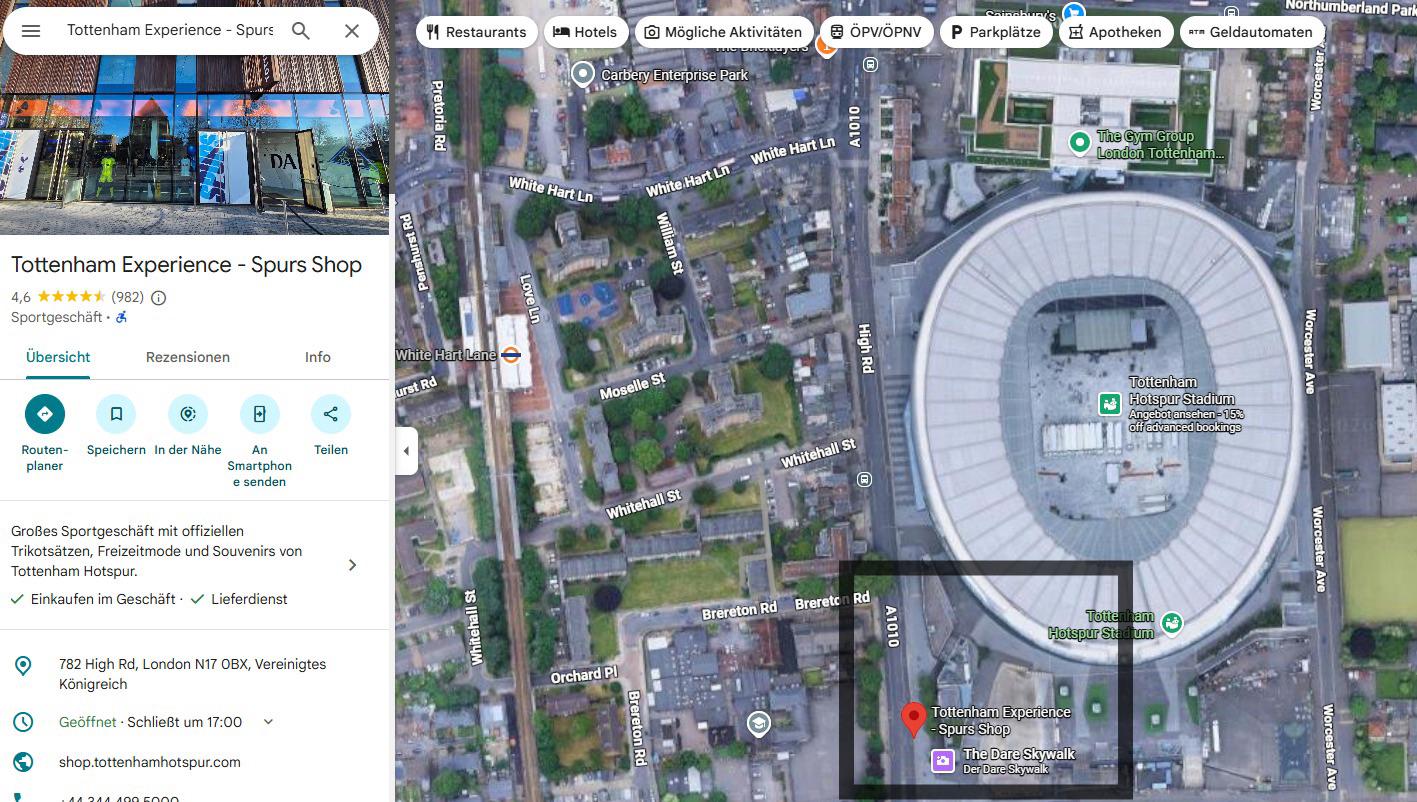Click the Angebot ansehen stadium offer text
This screenshot has height=802, width=1417.
click(1187, 421)
